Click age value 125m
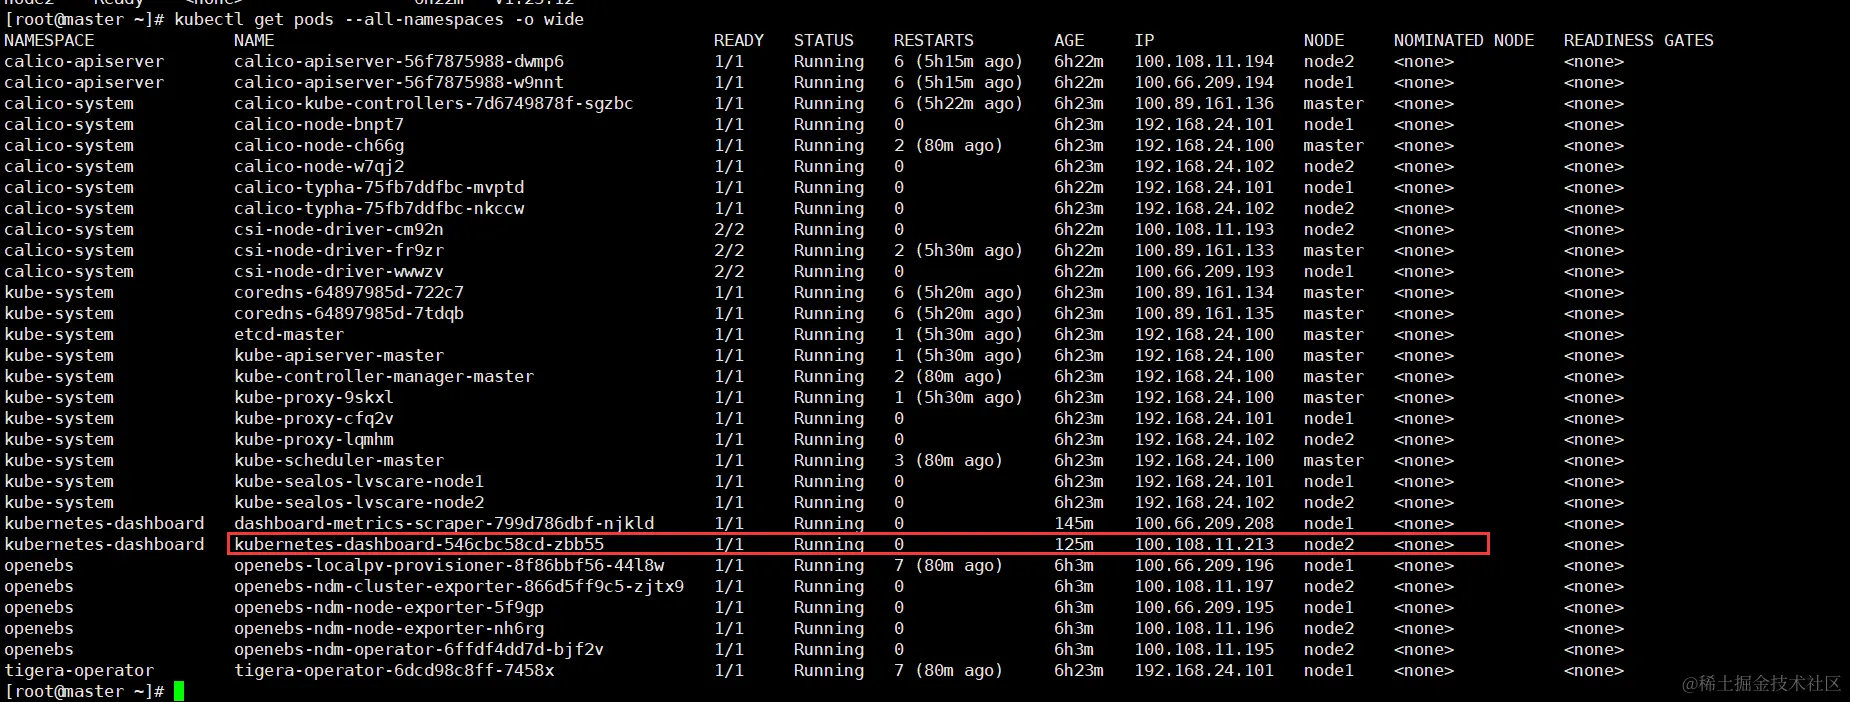This screenshot has height=702, width=1850. click(1074, 544)
